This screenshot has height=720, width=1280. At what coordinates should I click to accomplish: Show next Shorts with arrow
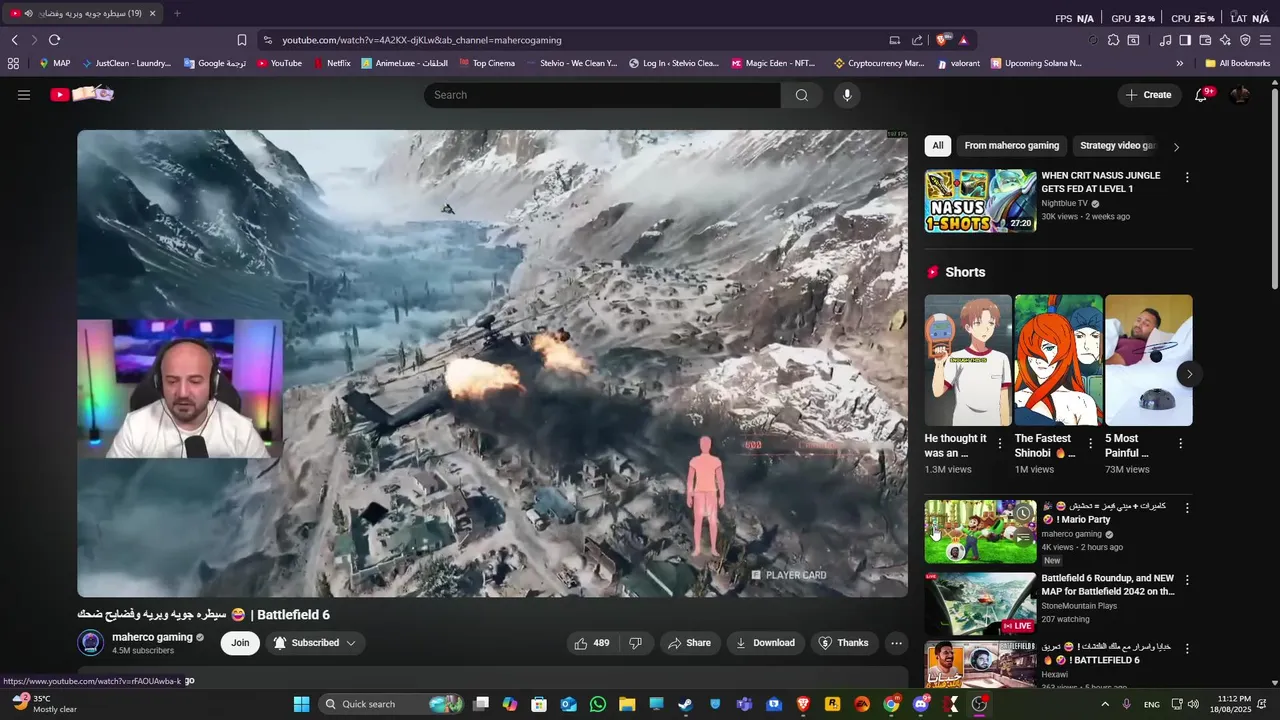click(x=1189, y=374)
